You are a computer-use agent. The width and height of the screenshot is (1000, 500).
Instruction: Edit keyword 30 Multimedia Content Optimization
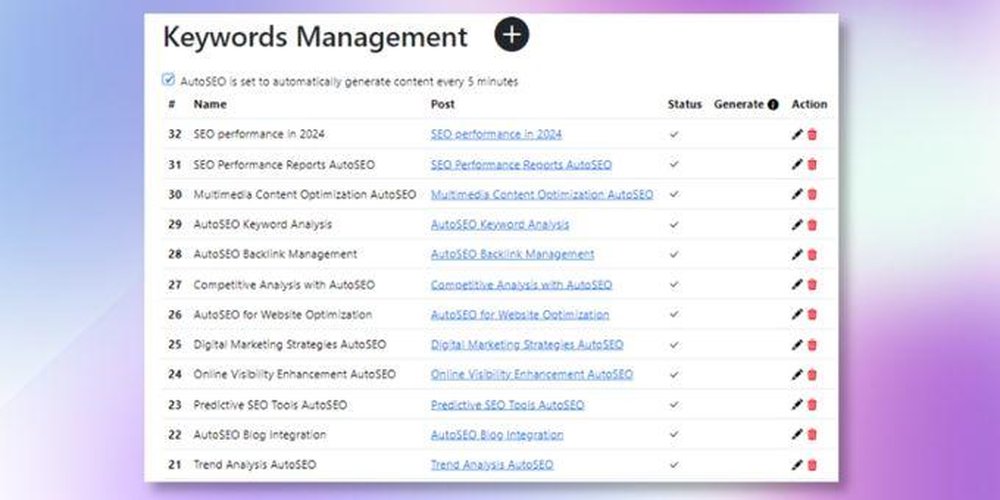coord(797,195)
